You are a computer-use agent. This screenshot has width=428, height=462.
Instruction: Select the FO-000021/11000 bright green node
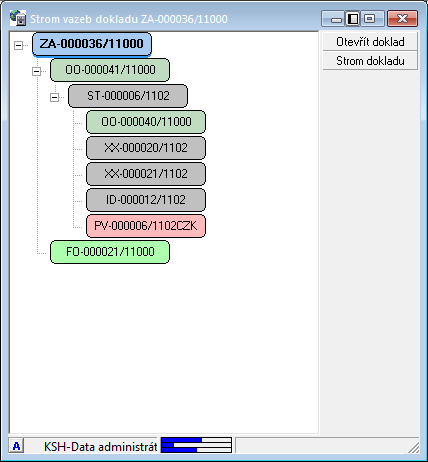tap(110, 252)
